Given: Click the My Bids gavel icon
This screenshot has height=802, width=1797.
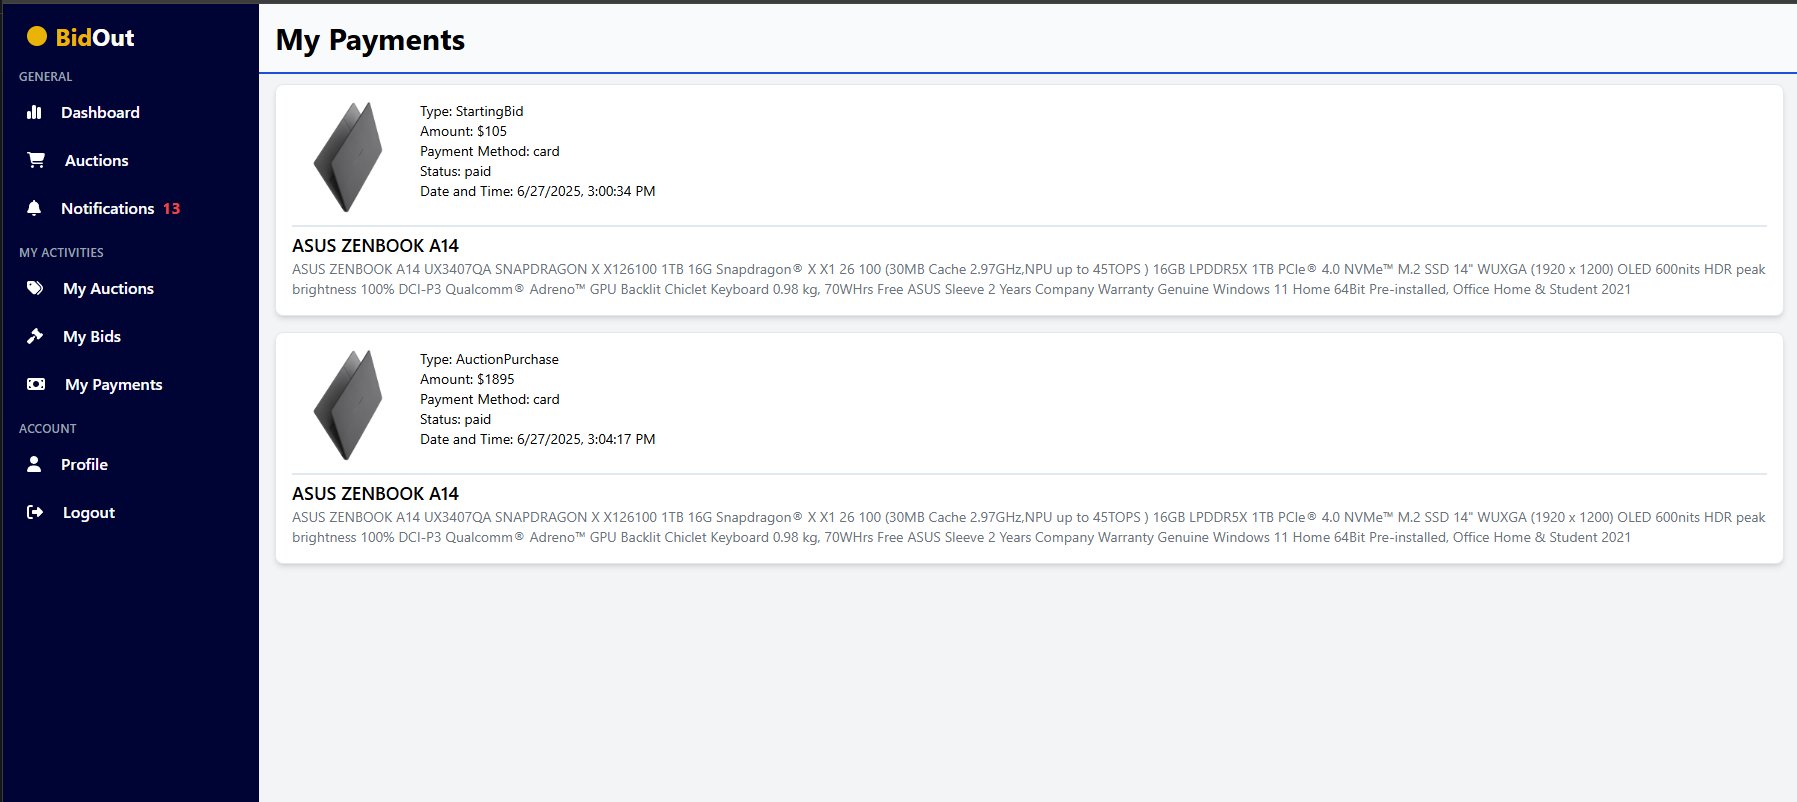Looking at the screenshot, I should click(35, 336).
